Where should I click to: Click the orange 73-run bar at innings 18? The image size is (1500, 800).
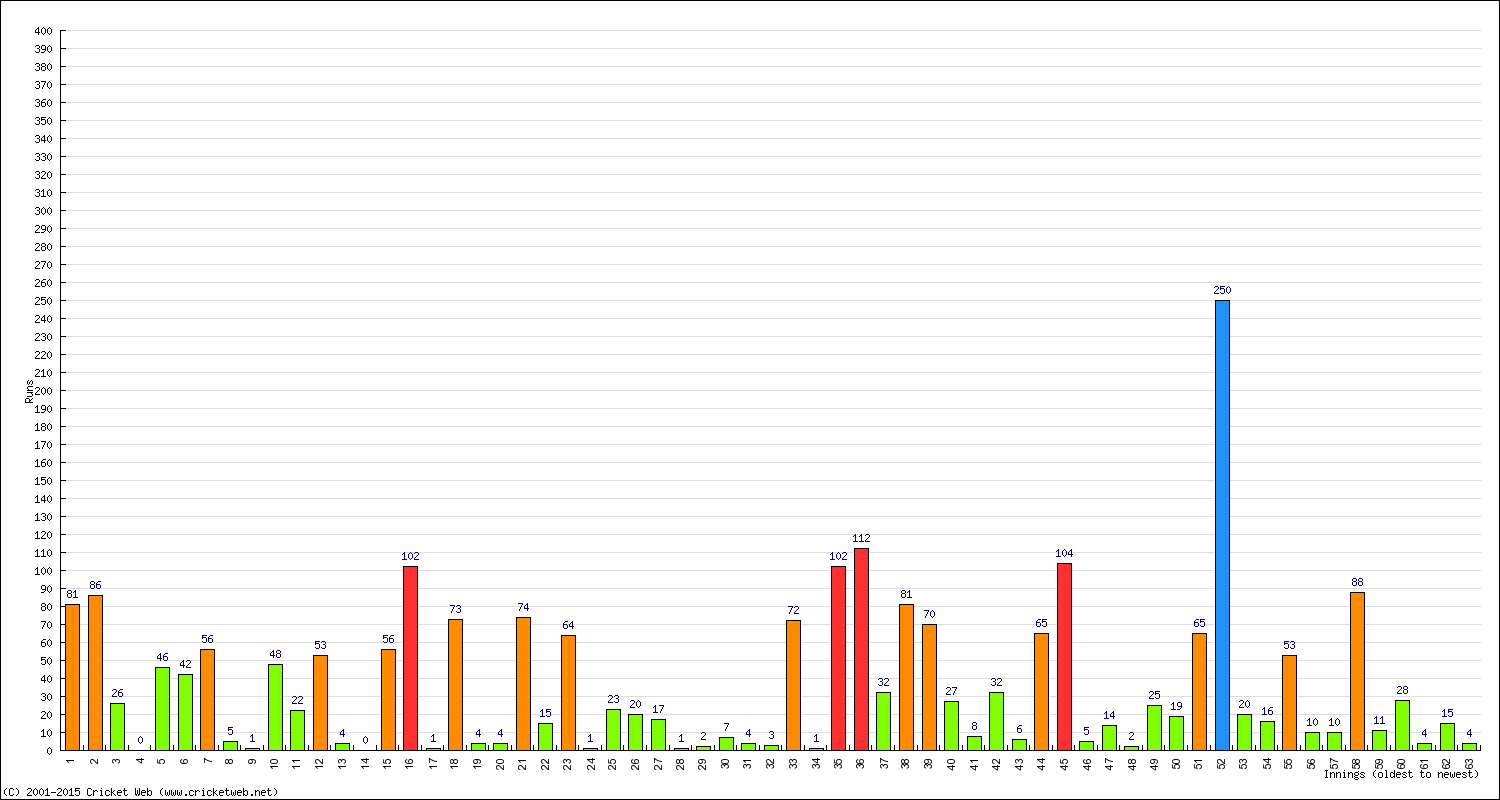coord(455,684)
